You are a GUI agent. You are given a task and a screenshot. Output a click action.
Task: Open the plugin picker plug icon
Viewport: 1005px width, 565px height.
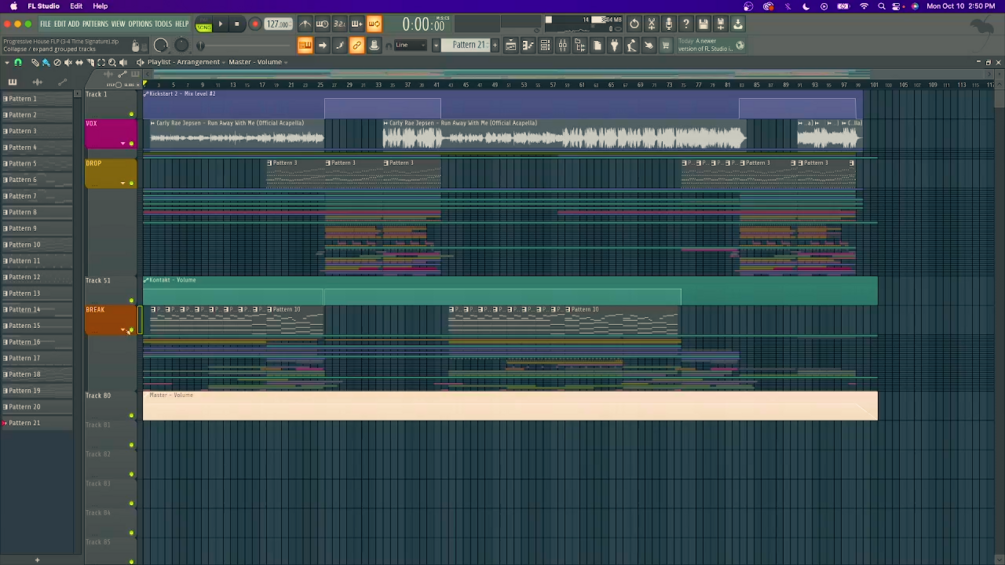615,45
